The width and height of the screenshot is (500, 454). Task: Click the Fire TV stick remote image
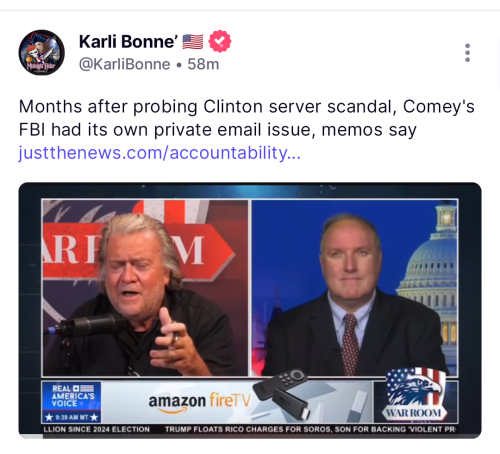click(282, 393)
